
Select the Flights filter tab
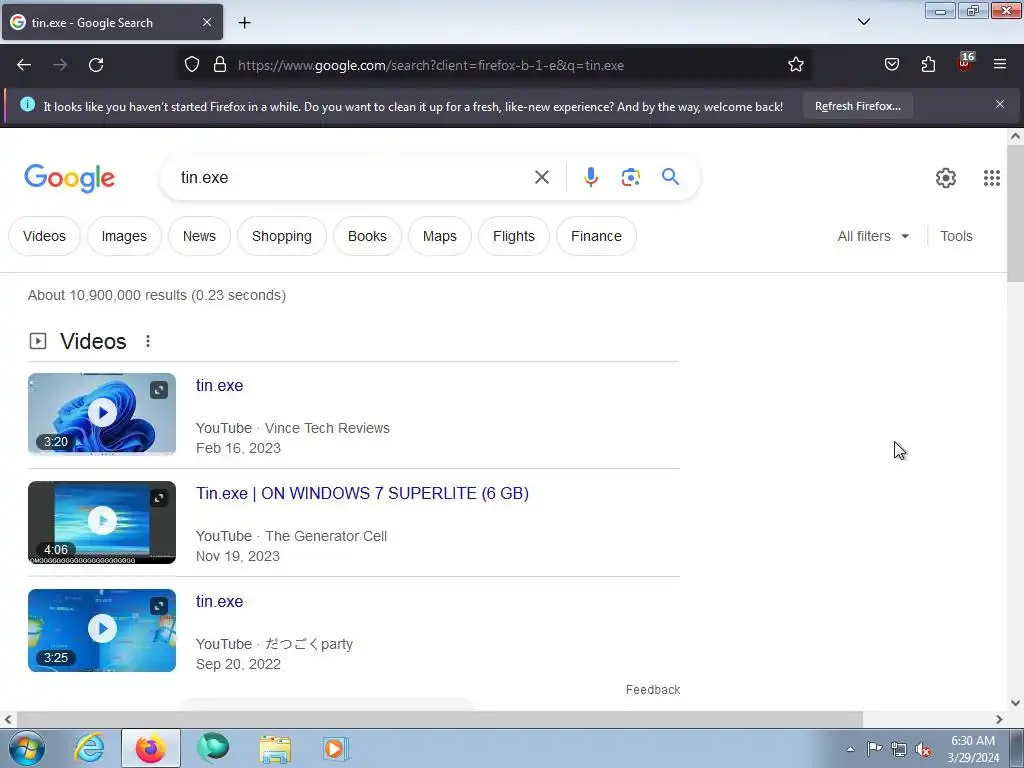point(514,236)
